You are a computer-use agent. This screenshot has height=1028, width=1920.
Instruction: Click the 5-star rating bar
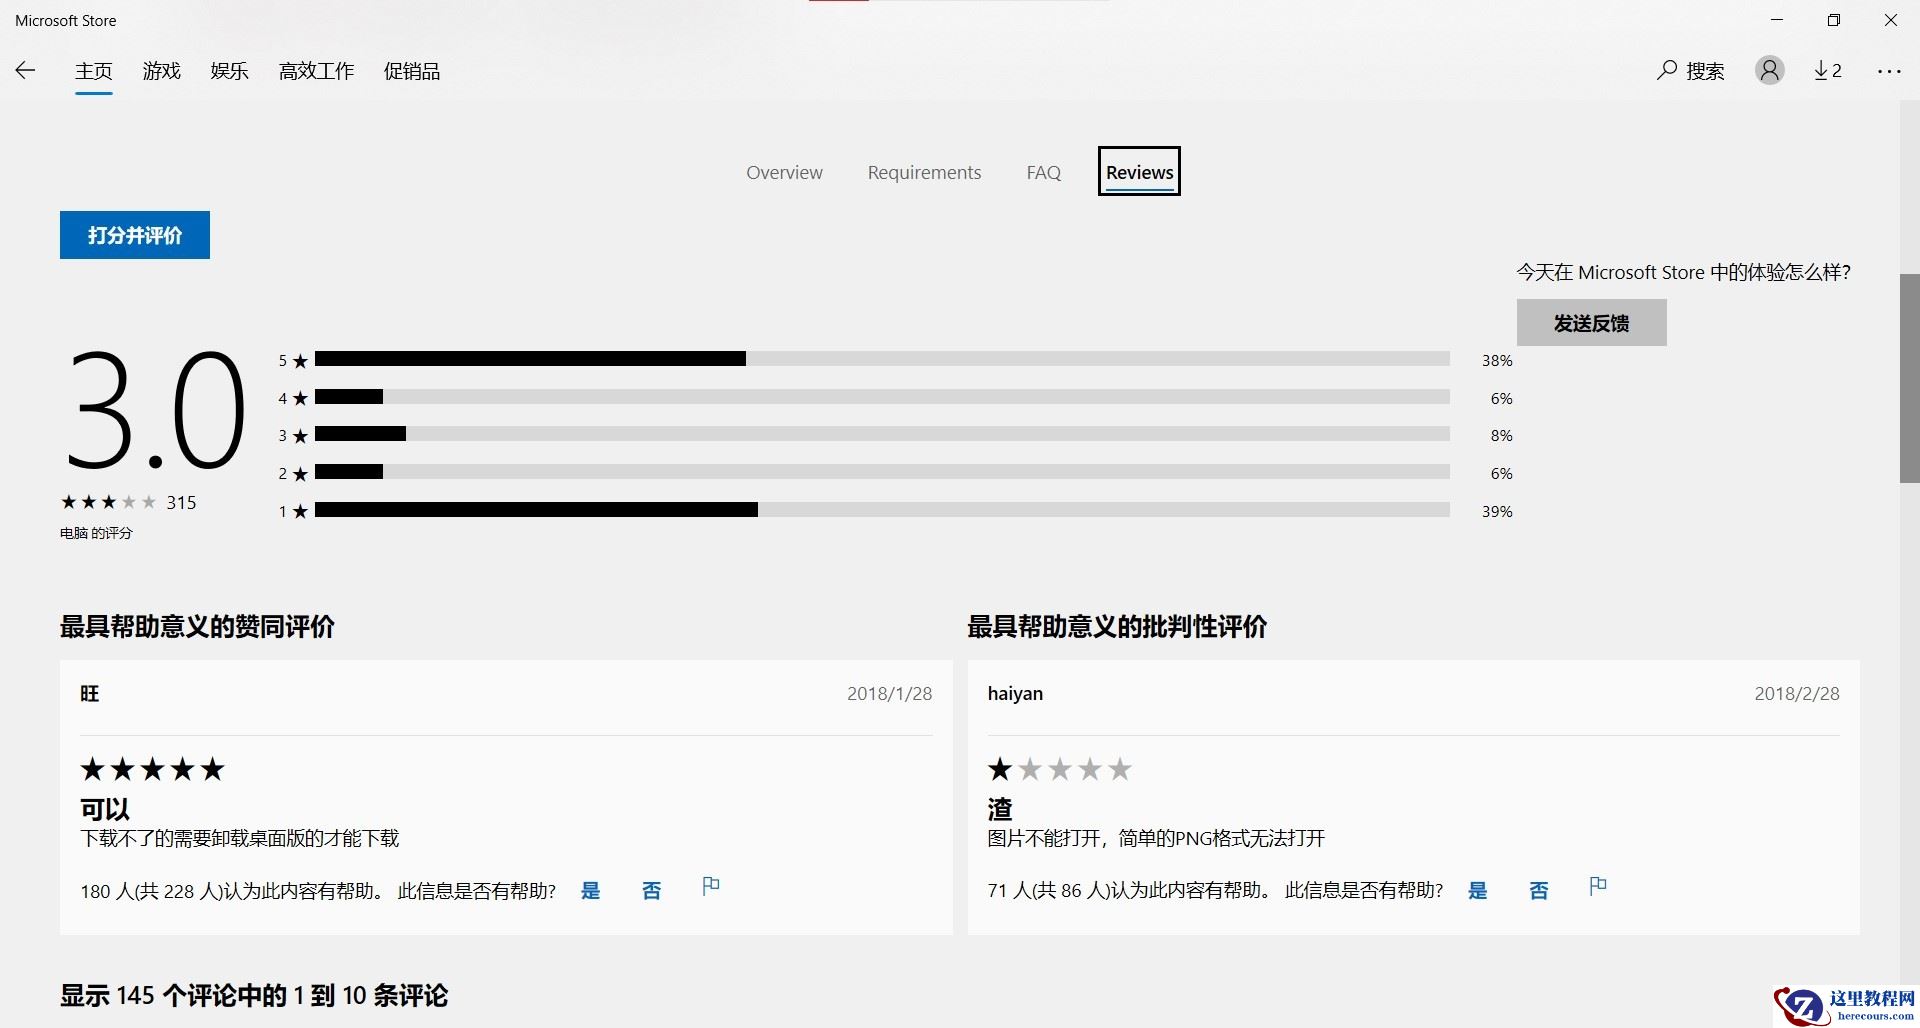[x=880, y=359]
